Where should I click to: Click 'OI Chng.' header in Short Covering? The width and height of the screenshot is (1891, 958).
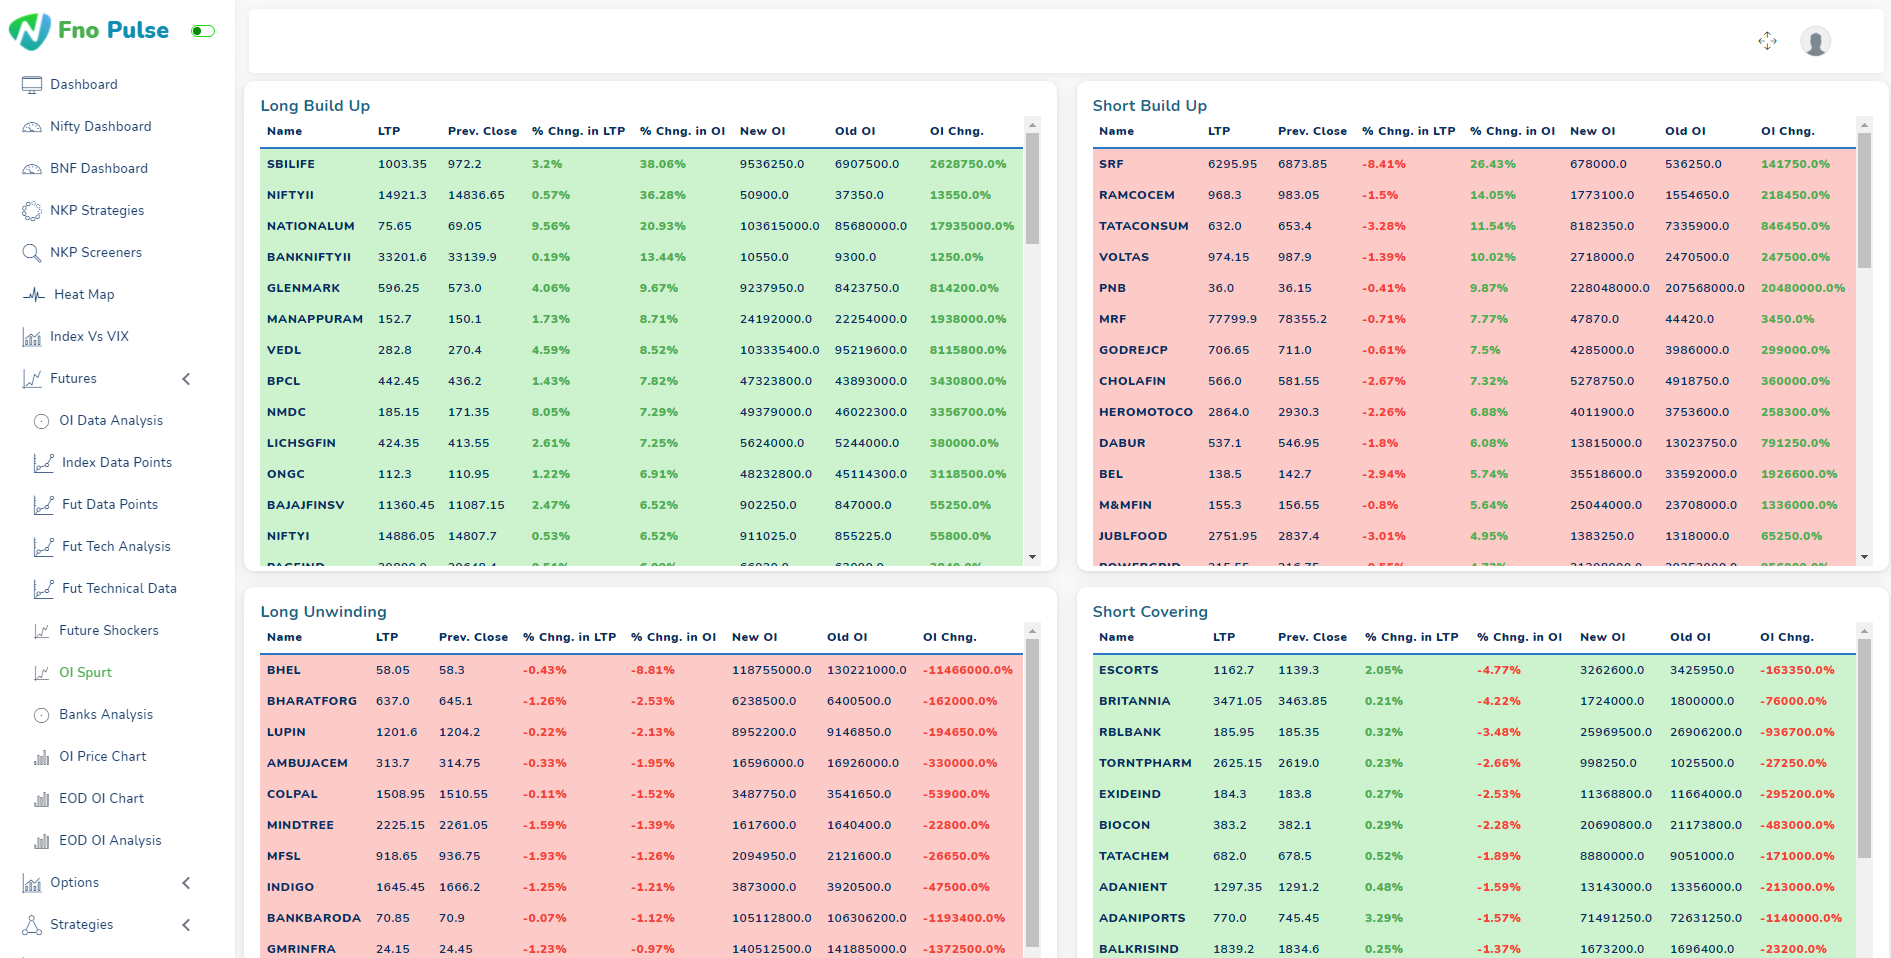point(1787,638)
